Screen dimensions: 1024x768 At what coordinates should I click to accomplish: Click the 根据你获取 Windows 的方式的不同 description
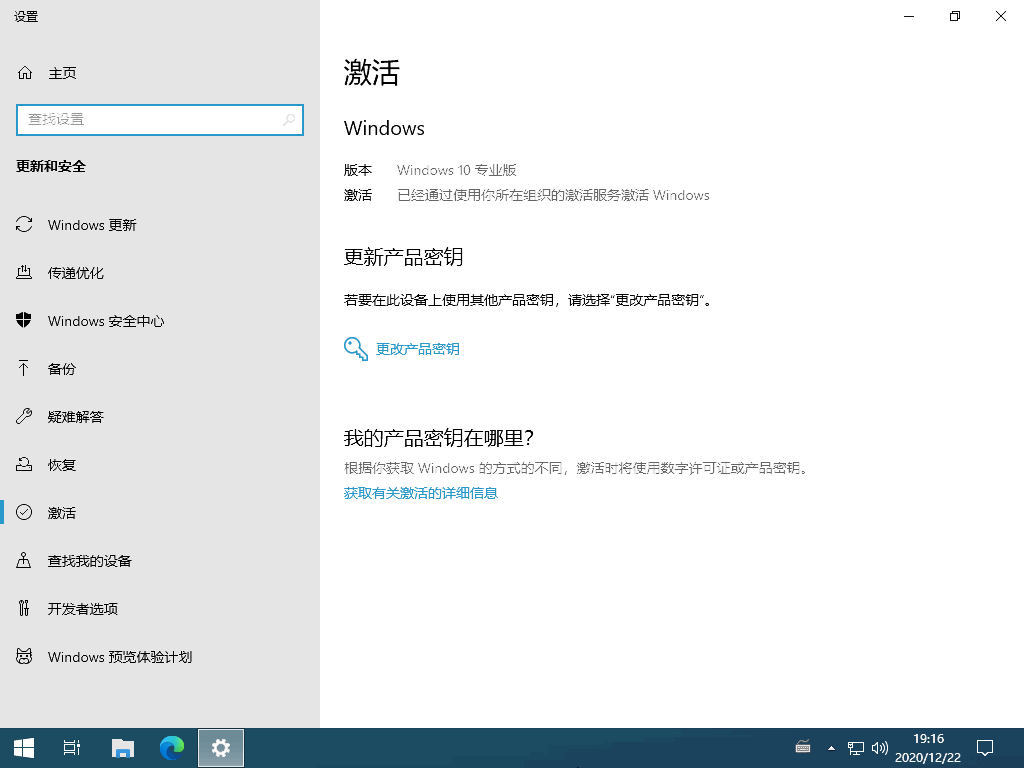point(576,468)
